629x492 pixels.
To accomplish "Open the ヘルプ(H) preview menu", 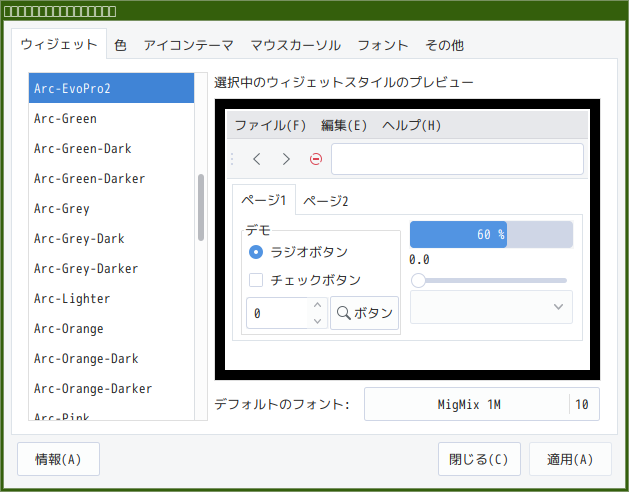I will pyautogui.click(x=411, y=126).
